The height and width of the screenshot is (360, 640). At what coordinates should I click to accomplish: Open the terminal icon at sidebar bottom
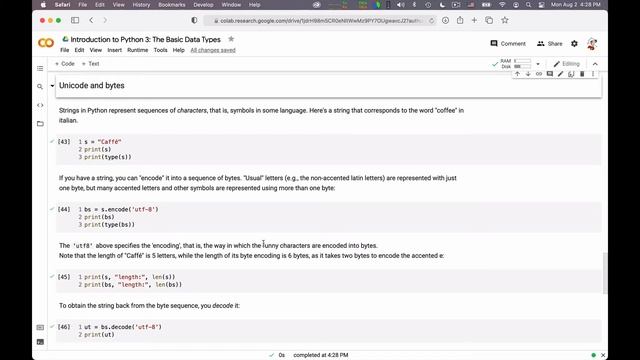[40, 342]
